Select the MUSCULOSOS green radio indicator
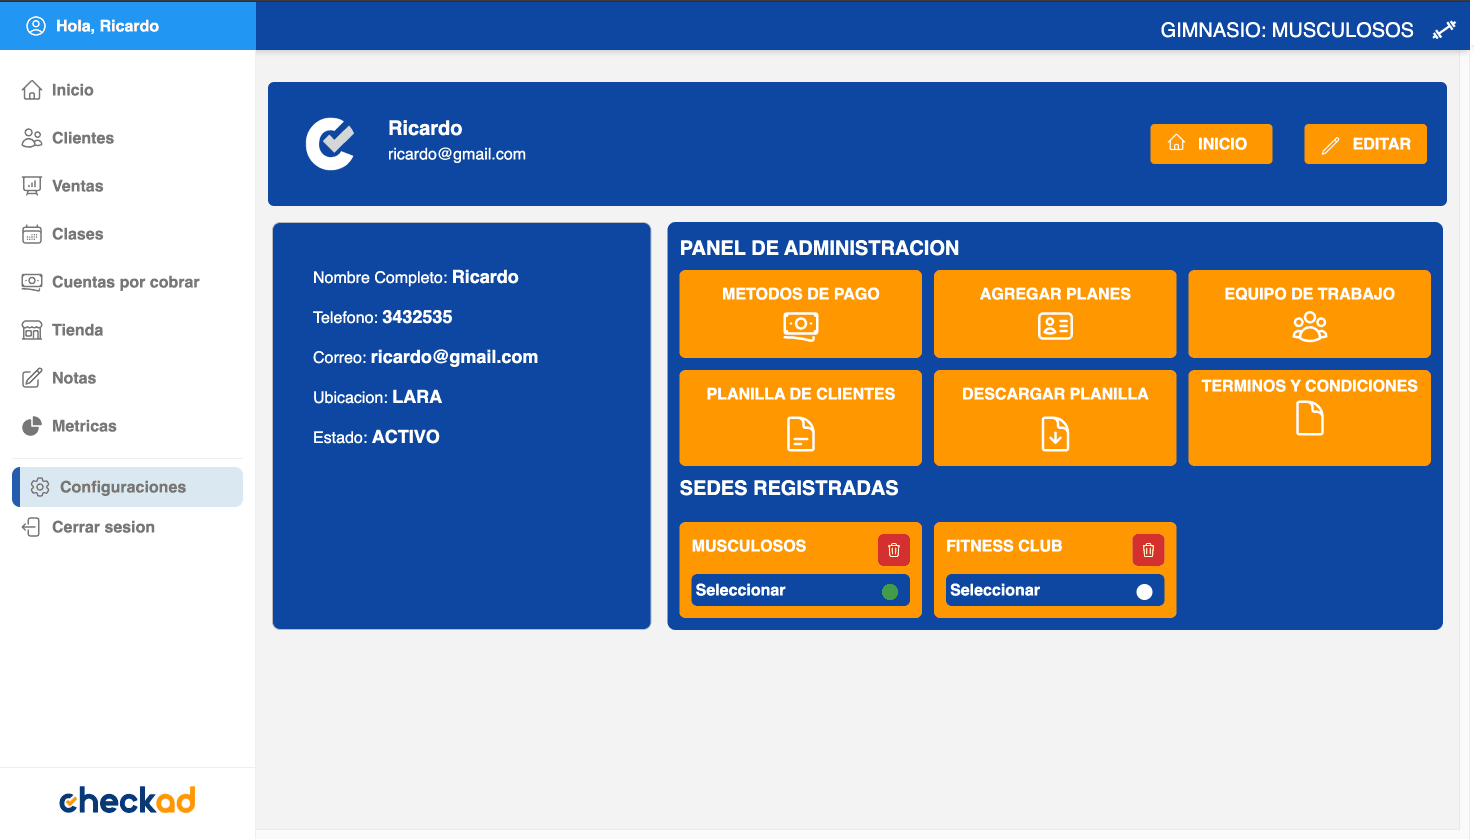This screenshot has height=839, width=1474. [x=890, y=592]
